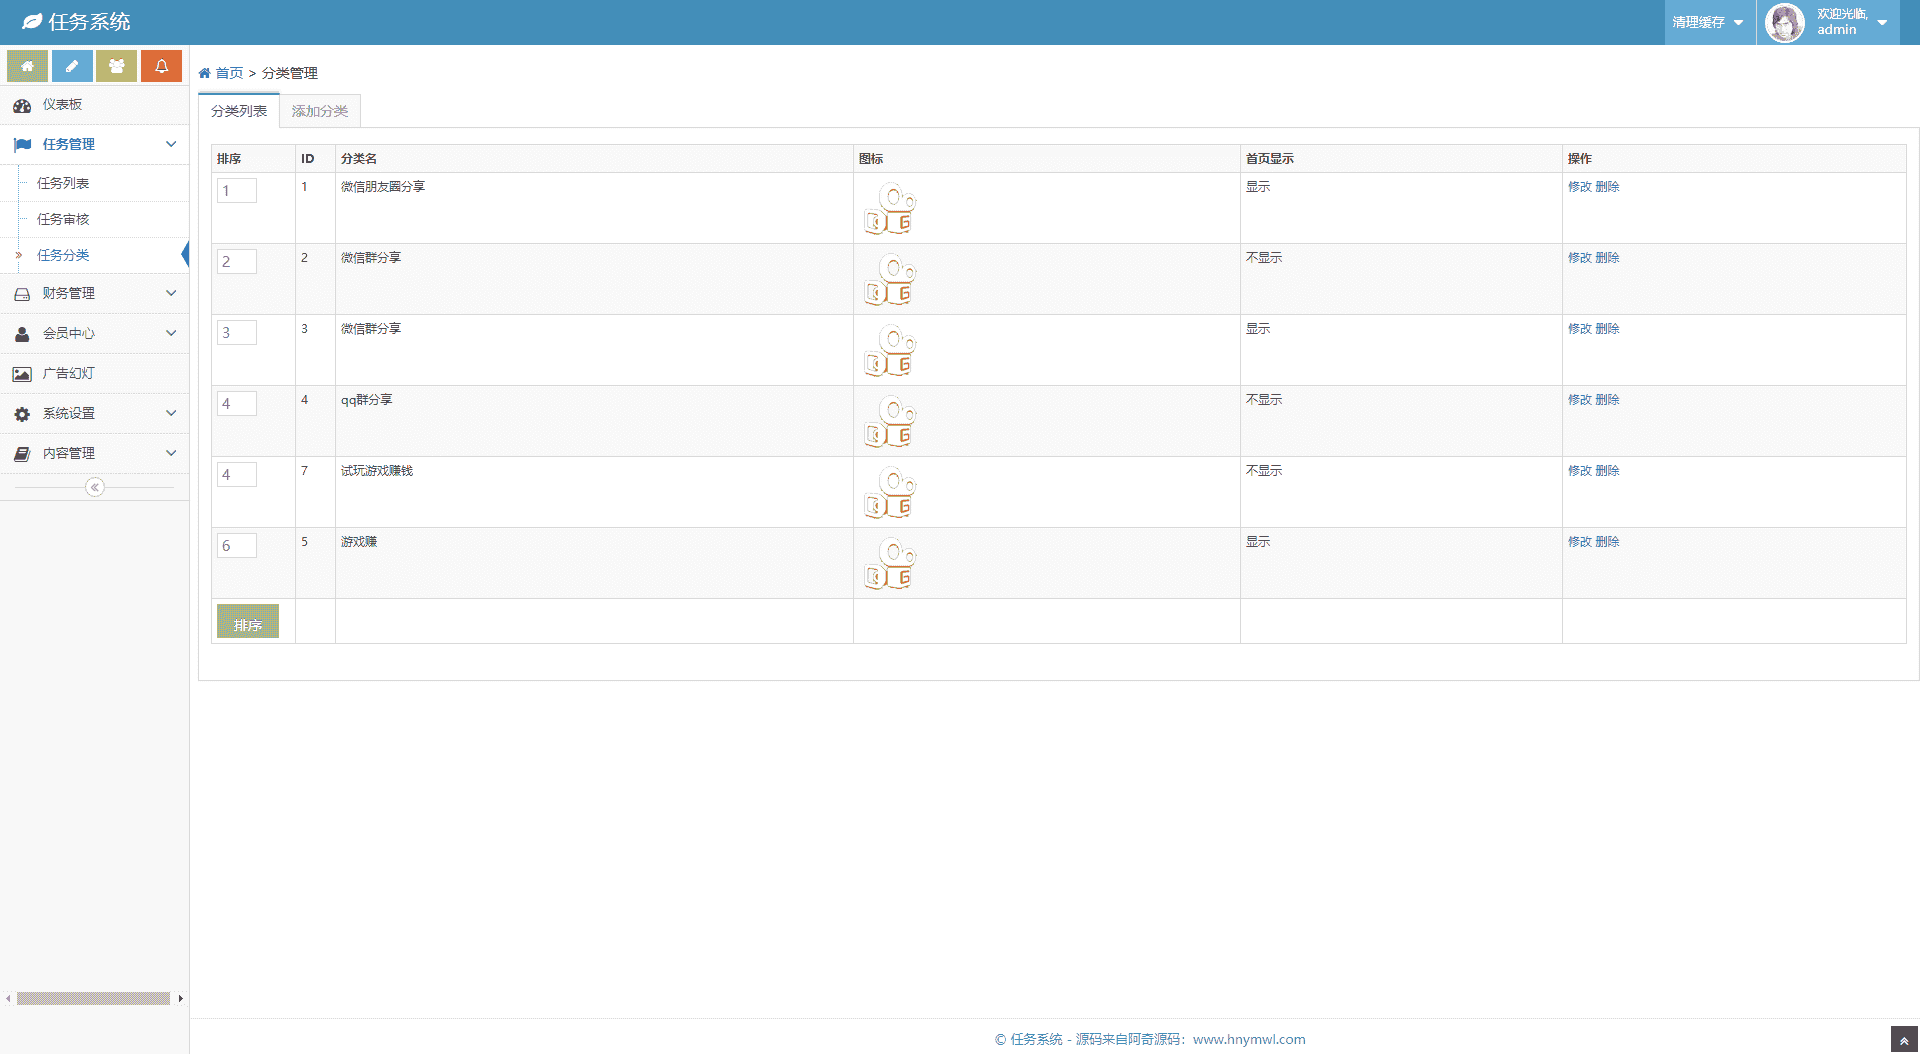Click the scroll-to-top arrow icon
The image size is (1920, 1054).
point(1904,1040)
